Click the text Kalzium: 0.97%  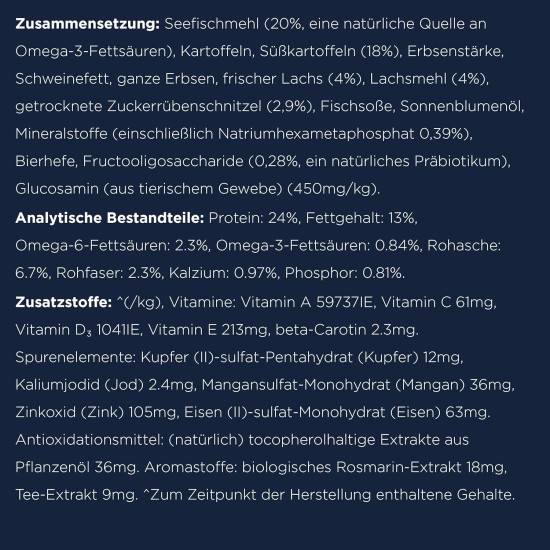tap(223, 273)
